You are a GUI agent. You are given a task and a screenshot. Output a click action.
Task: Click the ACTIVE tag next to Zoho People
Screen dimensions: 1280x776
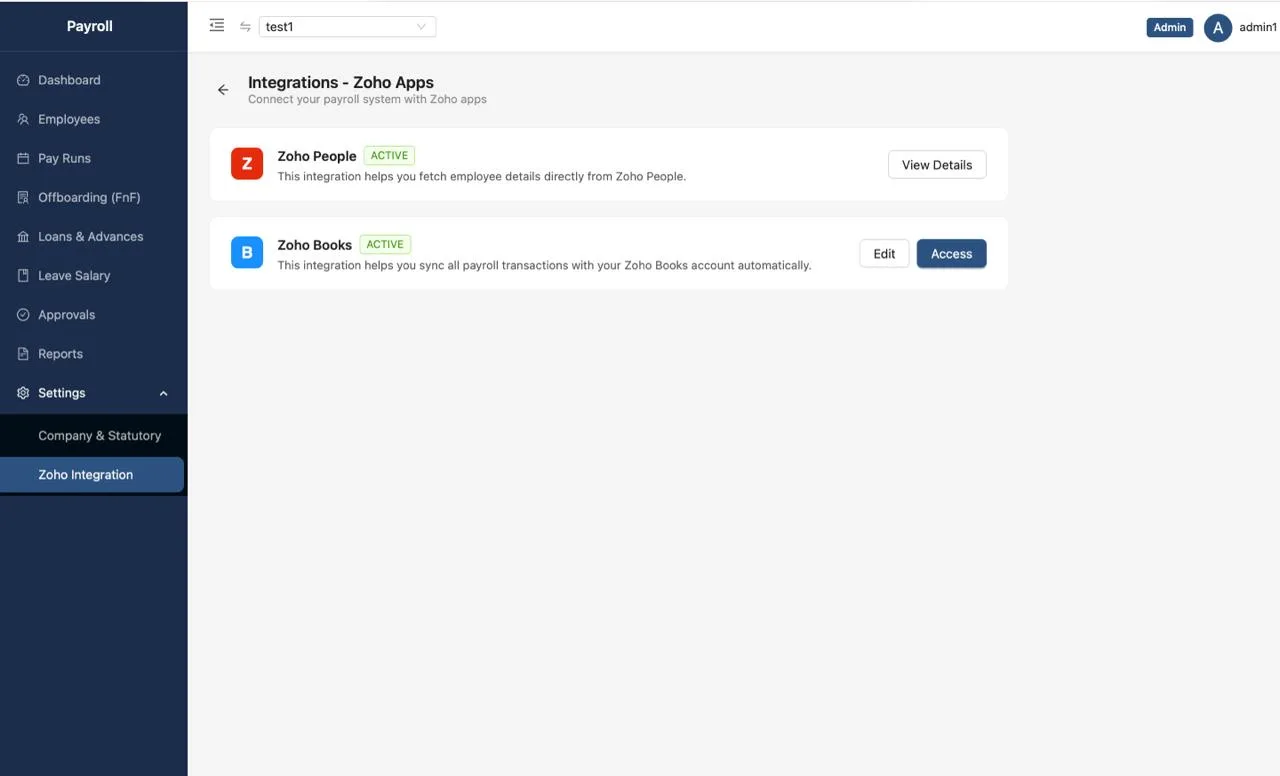point(389,156)
